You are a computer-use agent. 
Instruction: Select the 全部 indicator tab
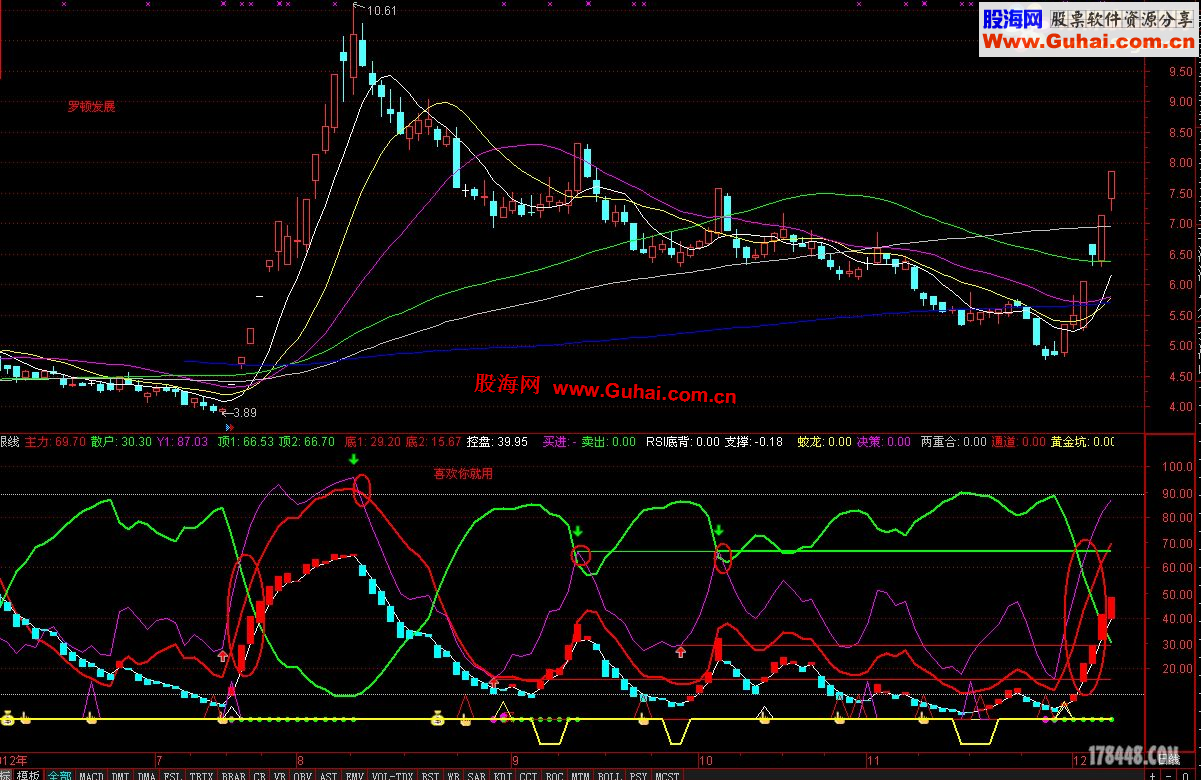(60, 775)
